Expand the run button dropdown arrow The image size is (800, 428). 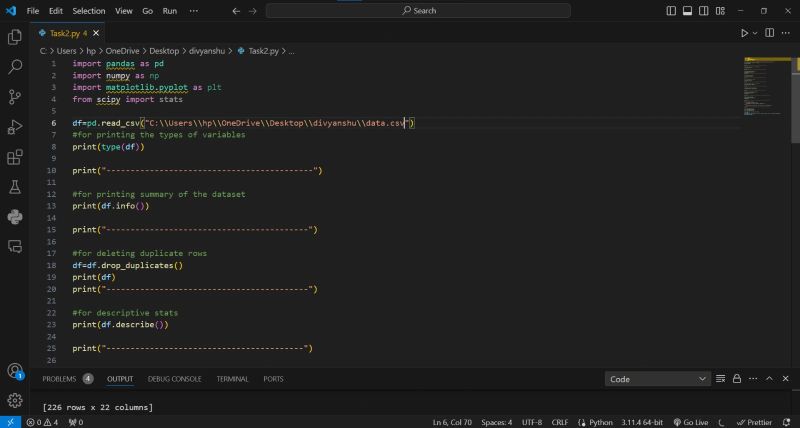click(755, 33)
